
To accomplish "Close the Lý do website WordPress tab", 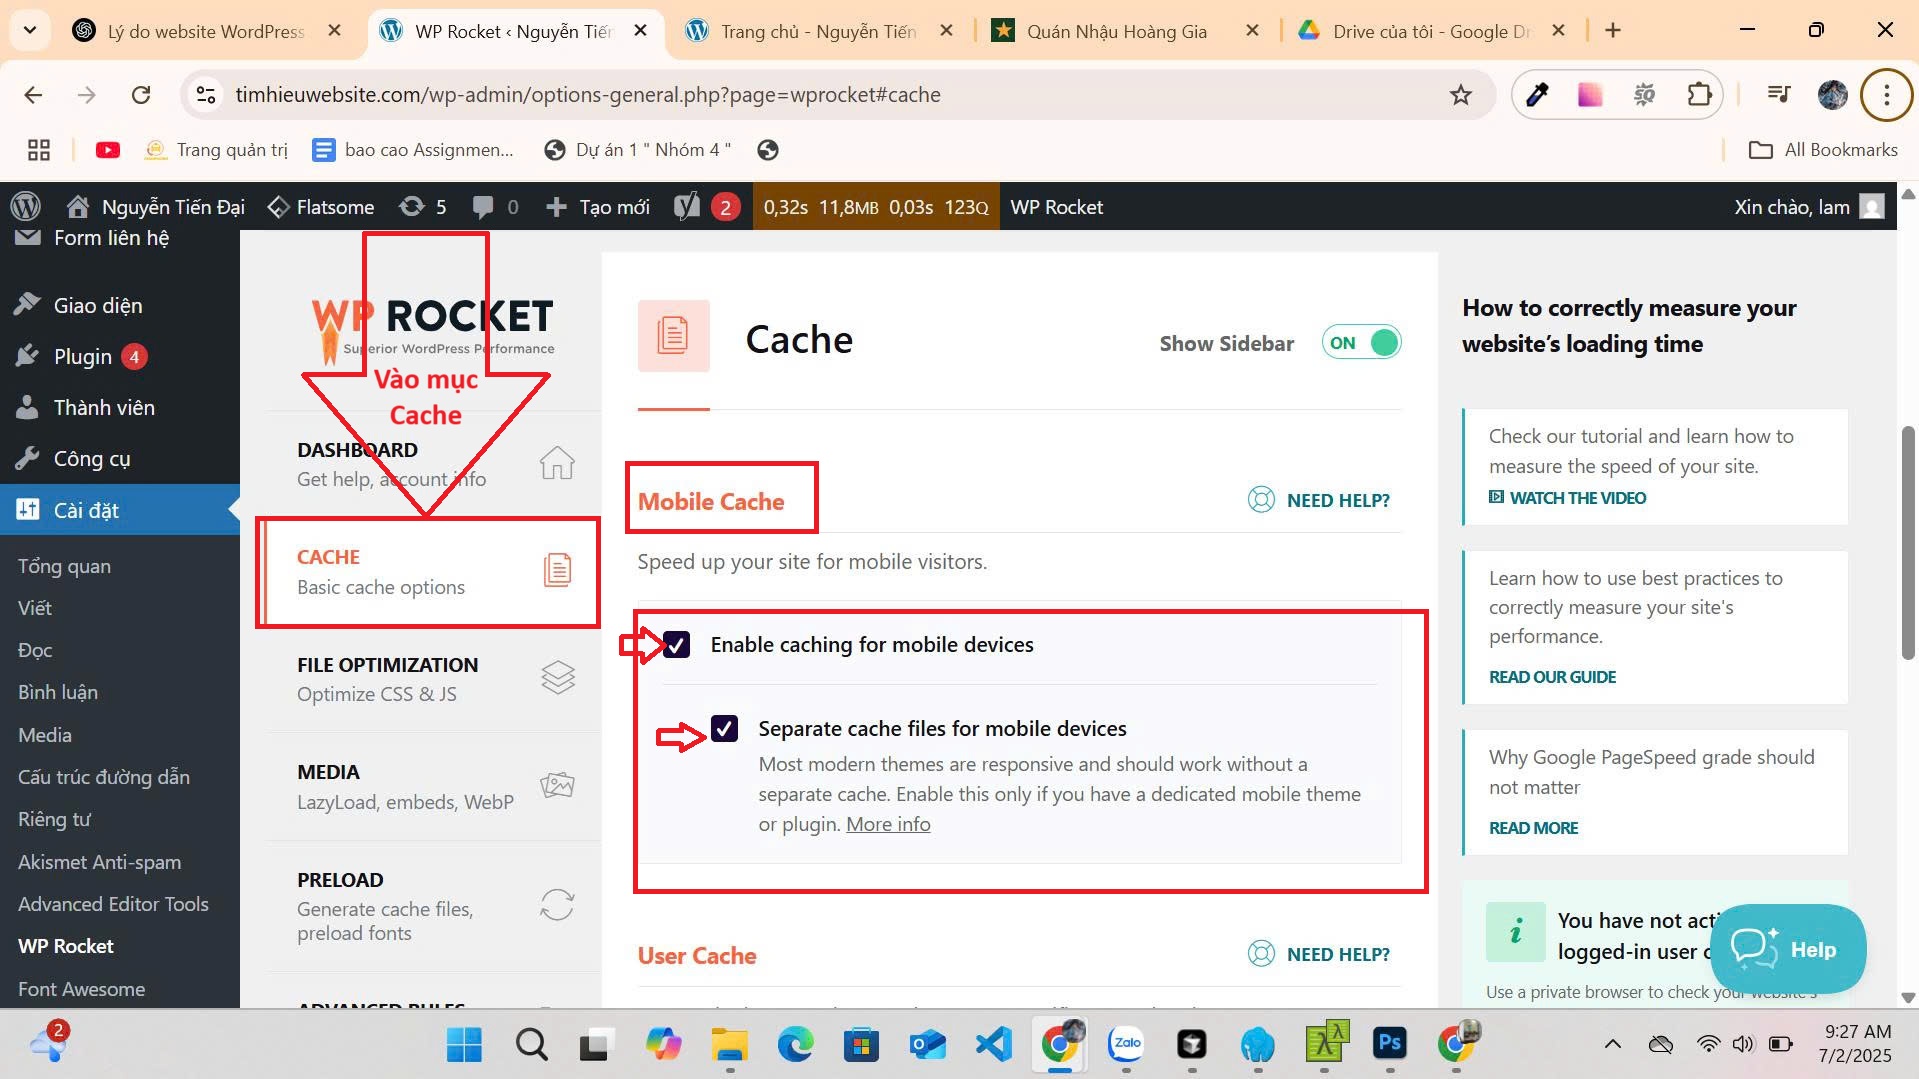I will point(335,31).
